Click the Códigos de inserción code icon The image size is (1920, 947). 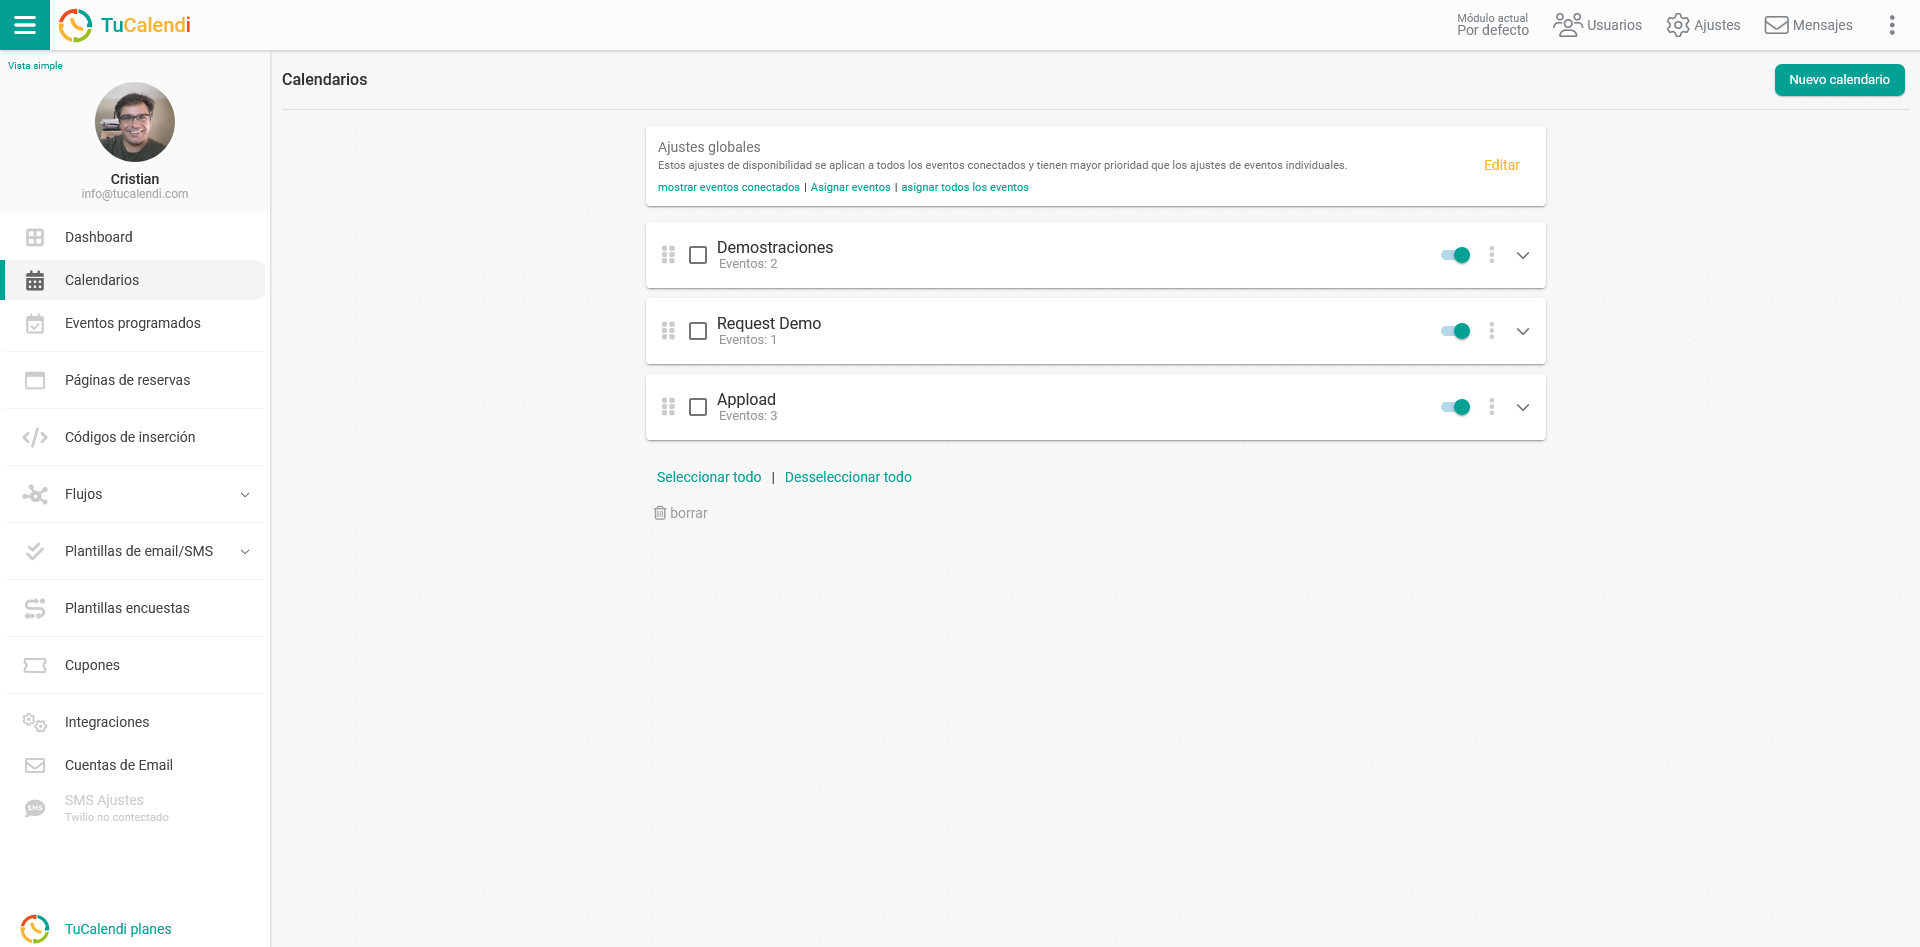pos(35,437)
